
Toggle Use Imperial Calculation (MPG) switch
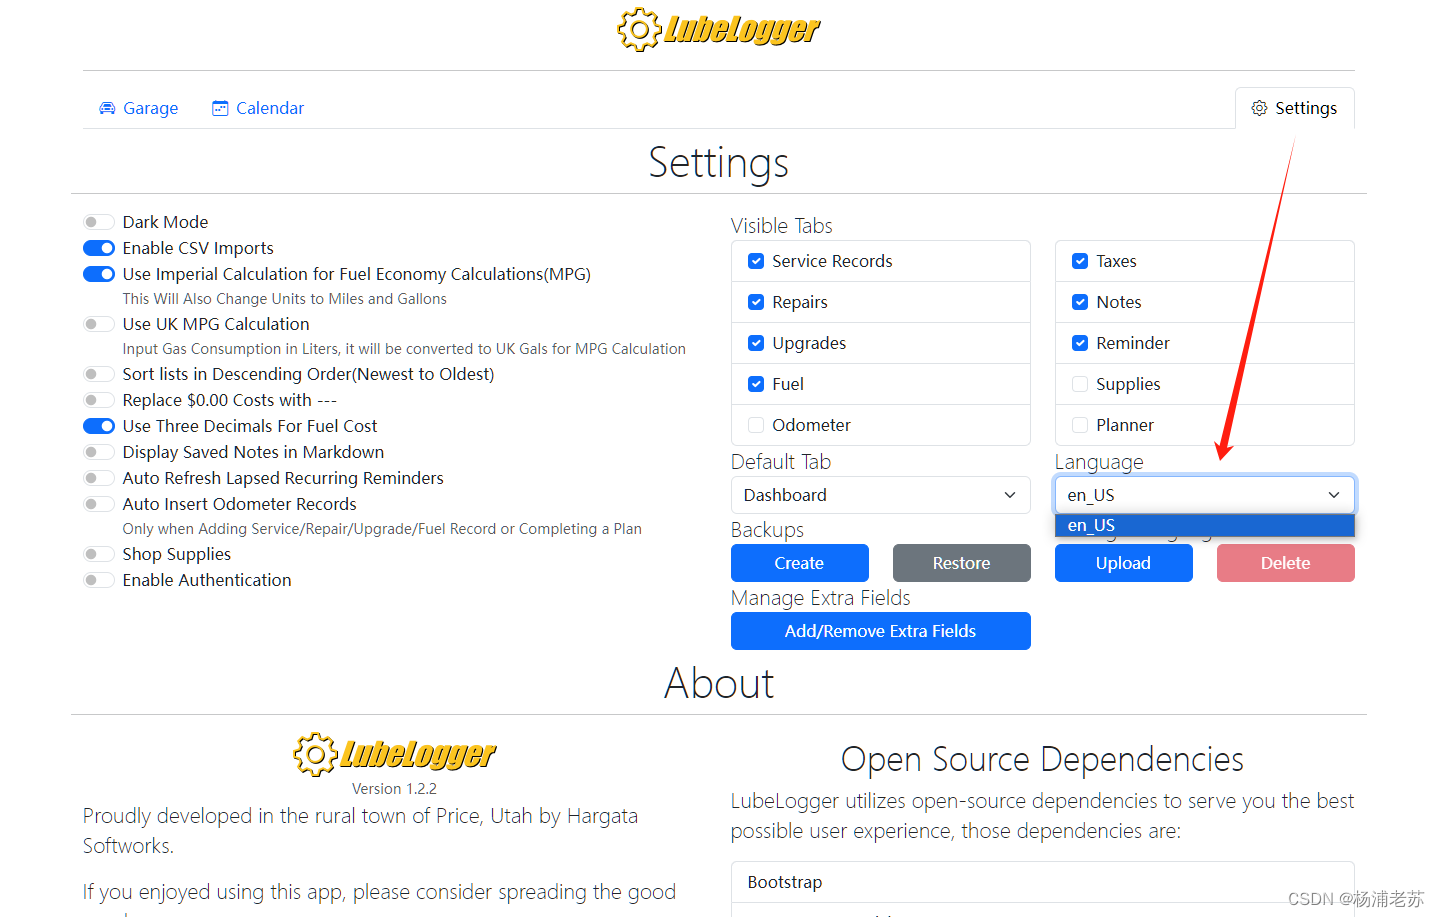coord(99,274)
